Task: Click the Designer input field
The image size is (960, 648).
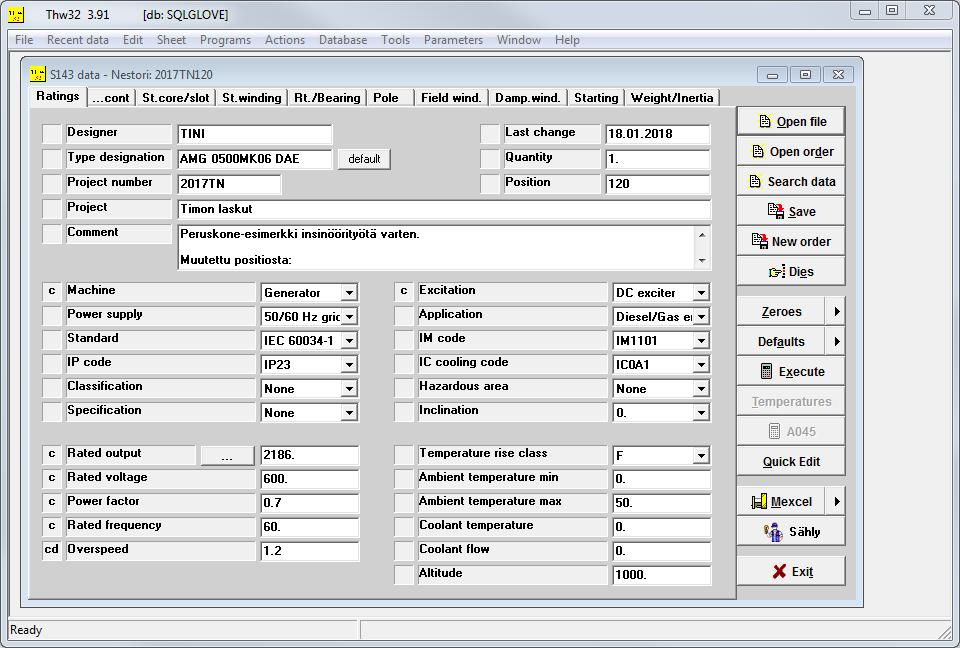Action: (x=255, y=134)
